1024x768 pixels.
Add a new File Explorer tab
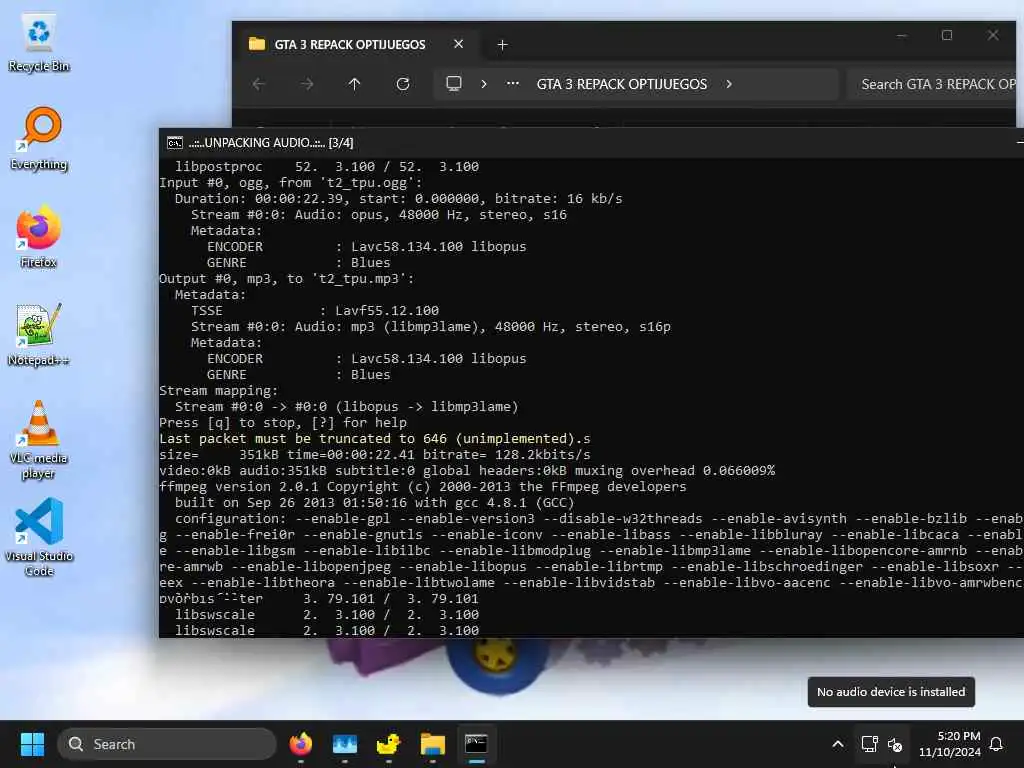click(x=502, y=44)
